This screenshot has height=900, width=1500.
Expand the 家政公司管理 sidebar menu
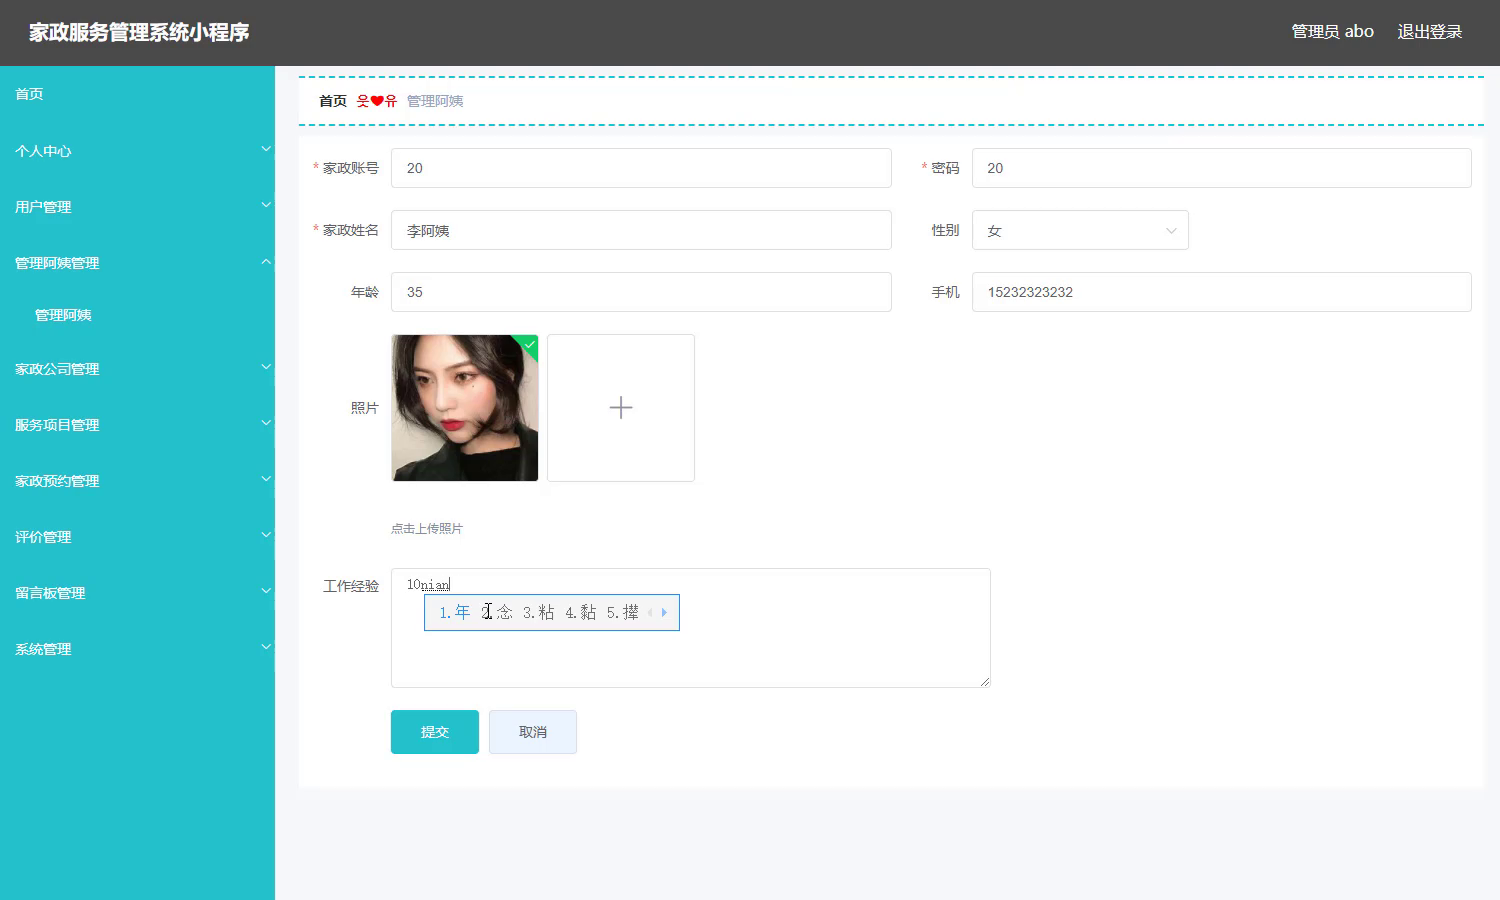(x=137, y=368)
